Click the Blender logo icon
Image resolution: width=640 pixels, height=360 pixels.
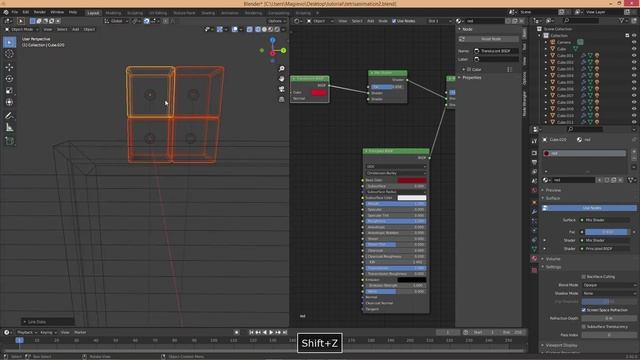[6, 12]
